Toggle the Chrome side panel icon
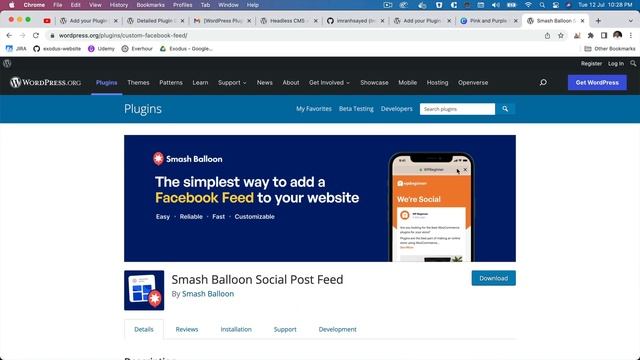This screenshot has width=640, height=360. pyautogui.click(x=604, y=36)
